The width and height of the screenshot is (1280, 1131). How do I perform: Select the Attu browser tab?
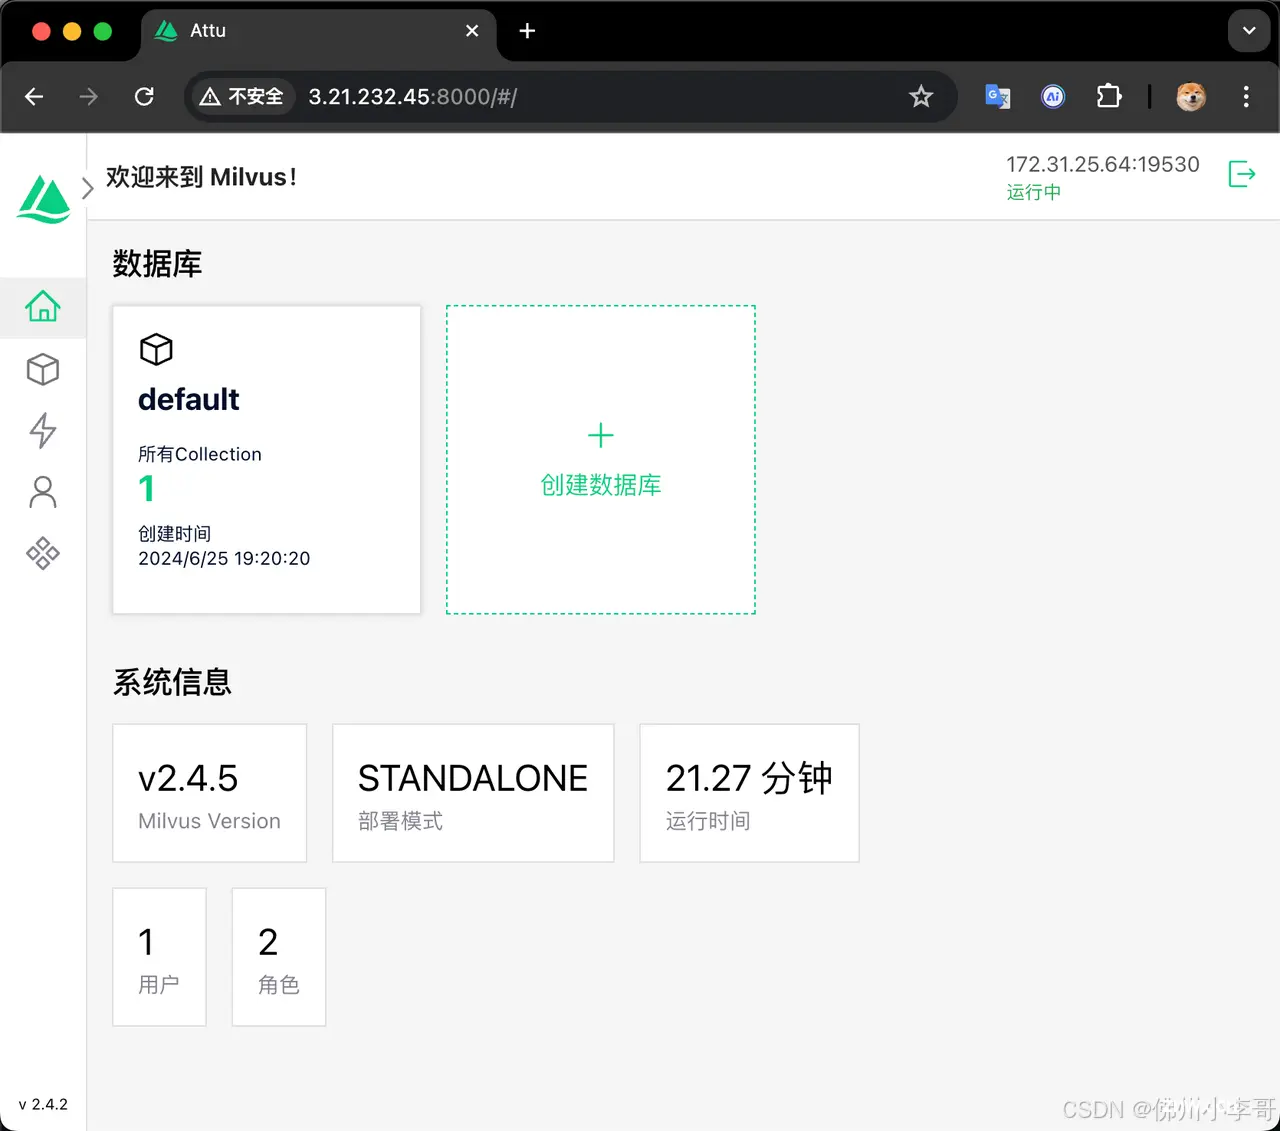pyautogui.click(x=317, y=31)
